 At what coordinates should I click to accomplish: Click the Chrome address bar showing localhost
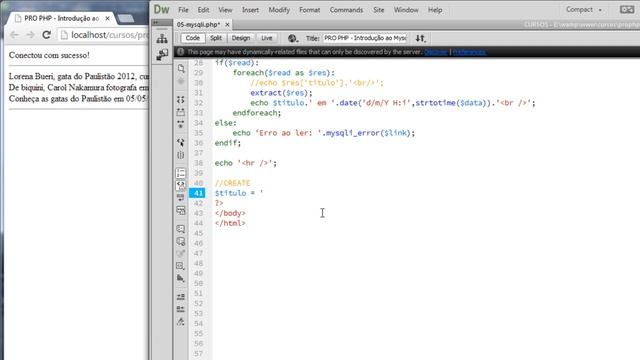103,35
